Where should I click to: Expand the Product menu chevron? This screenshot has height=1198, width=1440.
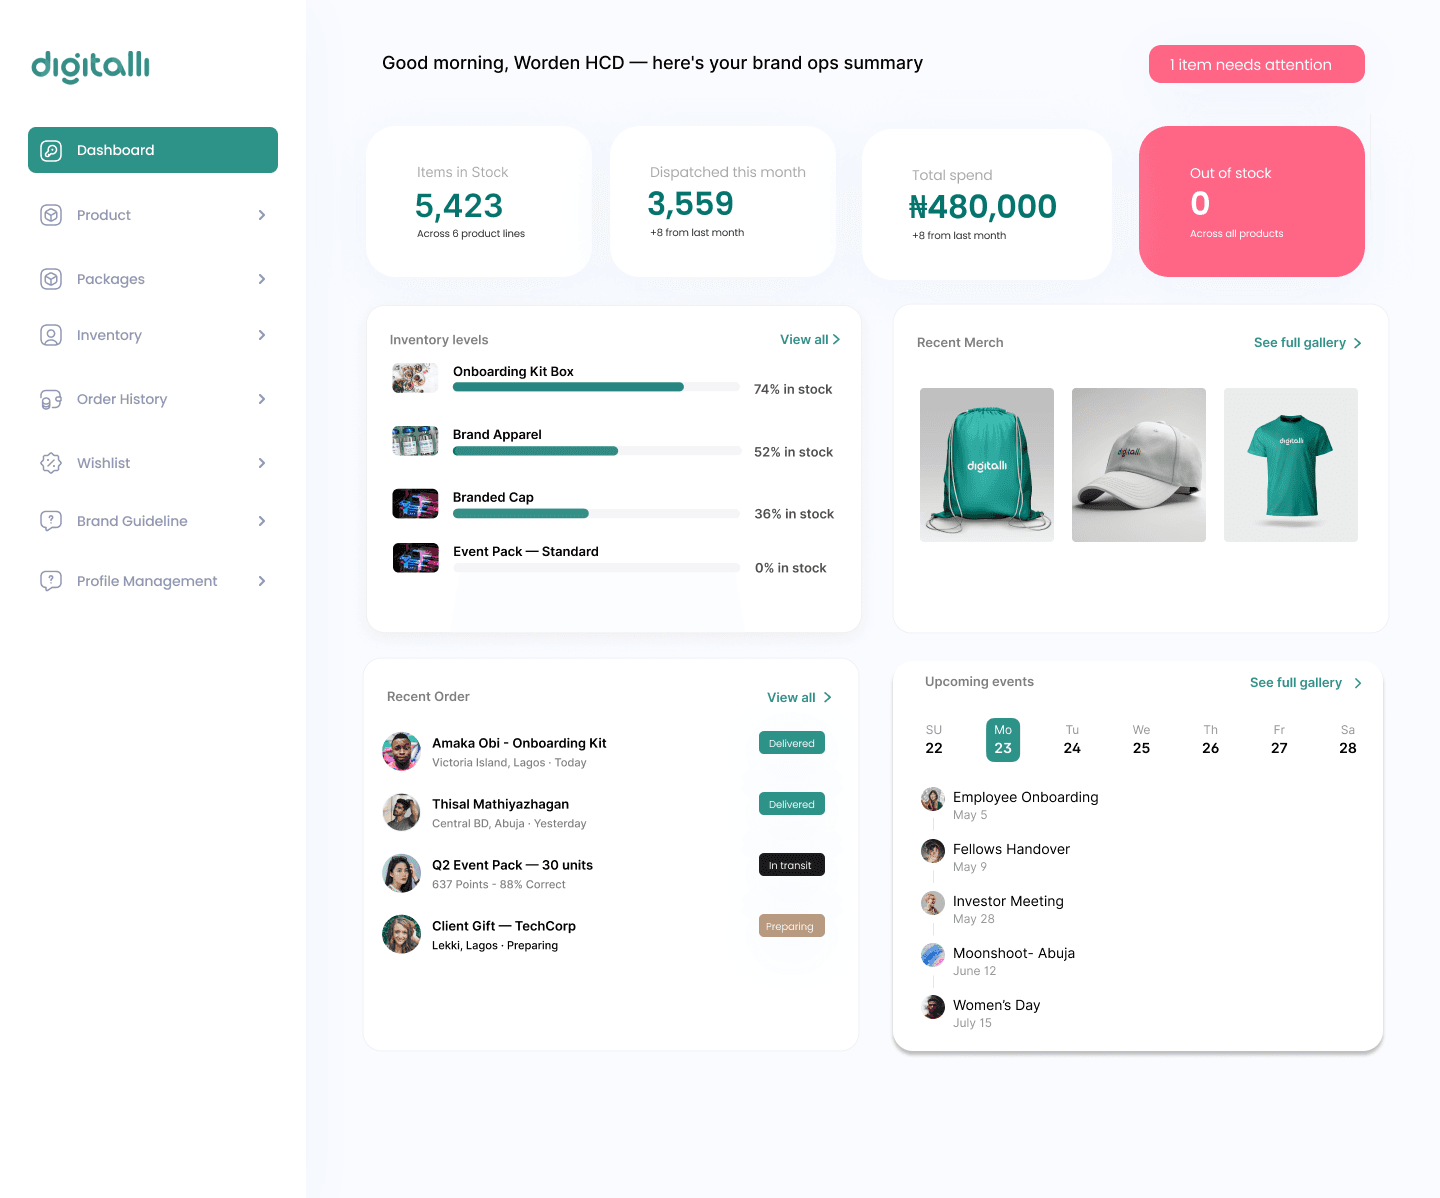tap(262, 214)
